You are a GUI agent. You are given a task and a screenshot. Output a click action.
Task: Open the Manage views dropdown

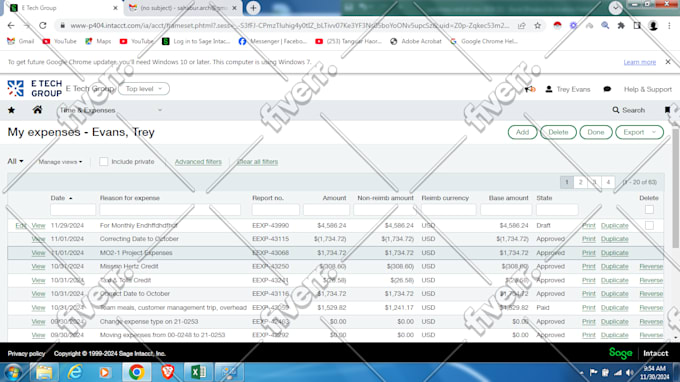tap(60, 162)
